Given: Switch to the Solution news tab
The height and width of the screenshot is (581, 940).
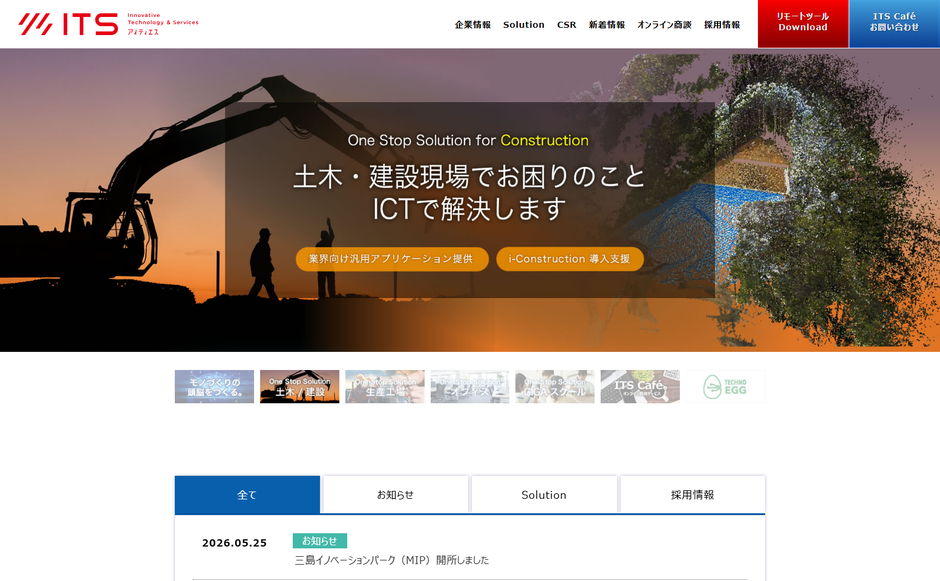Looking at the screenshot, I should coord(544,495).
